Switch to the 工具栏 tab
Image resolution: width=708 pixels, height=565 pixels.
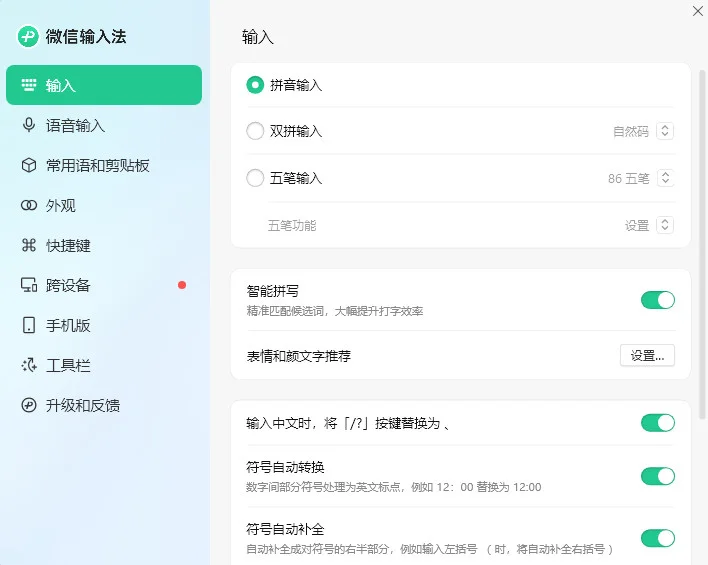coord(104,365)
